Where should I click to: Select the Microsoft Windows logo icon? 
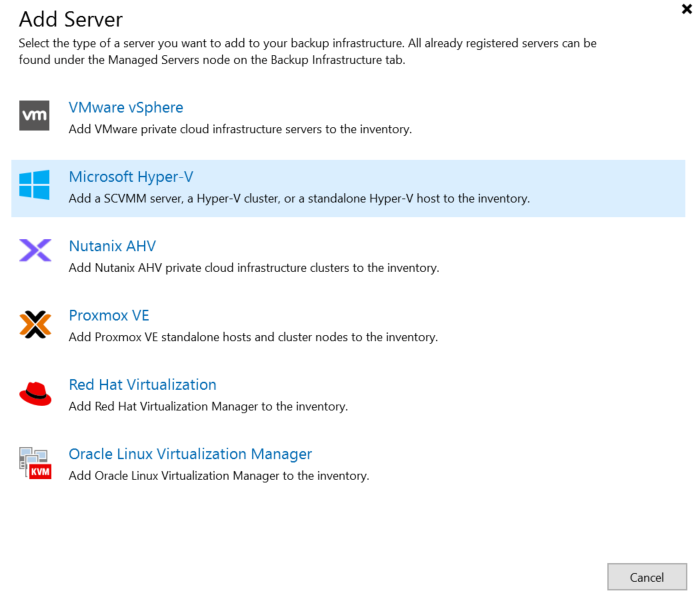[34, 185]
